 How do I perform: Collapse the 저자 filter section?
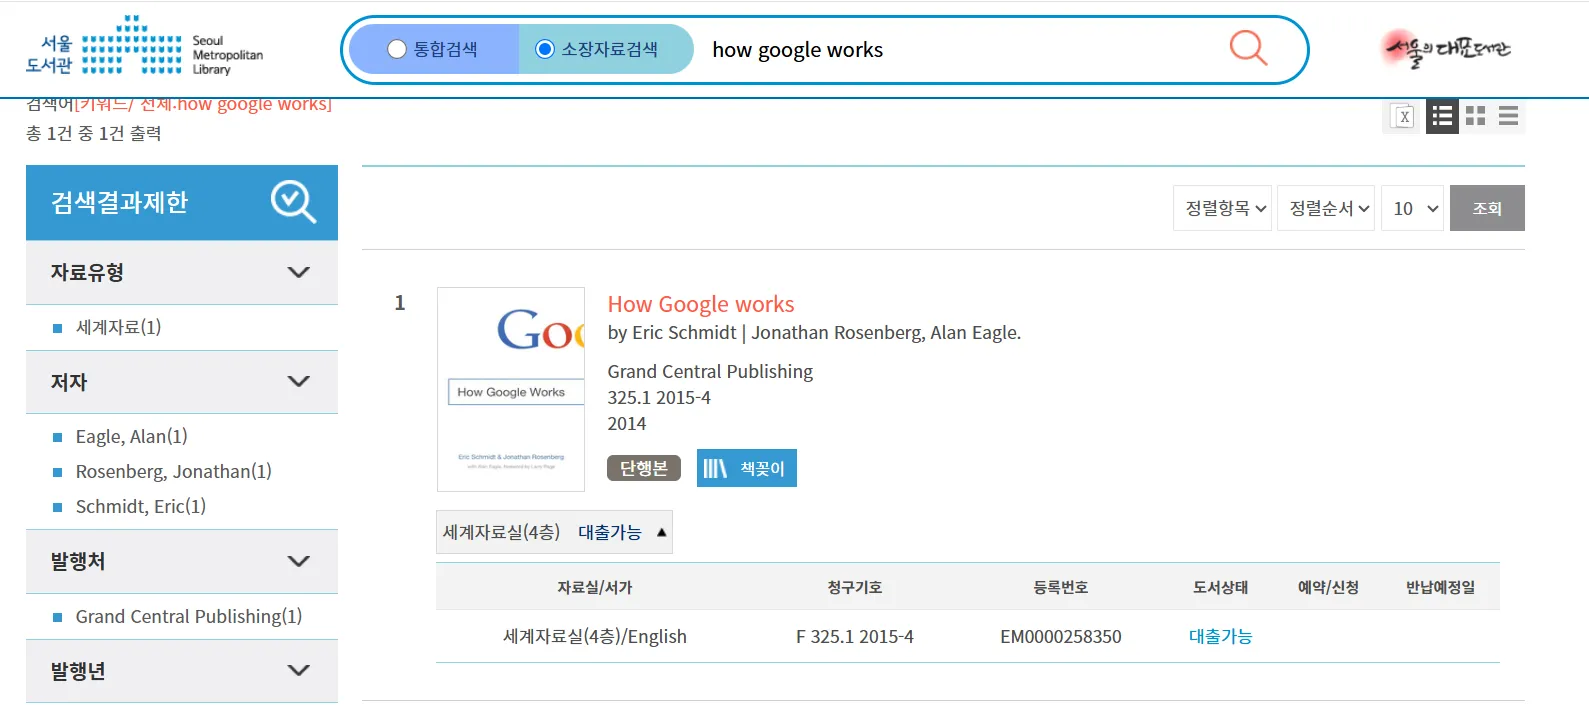pos(298,381)
